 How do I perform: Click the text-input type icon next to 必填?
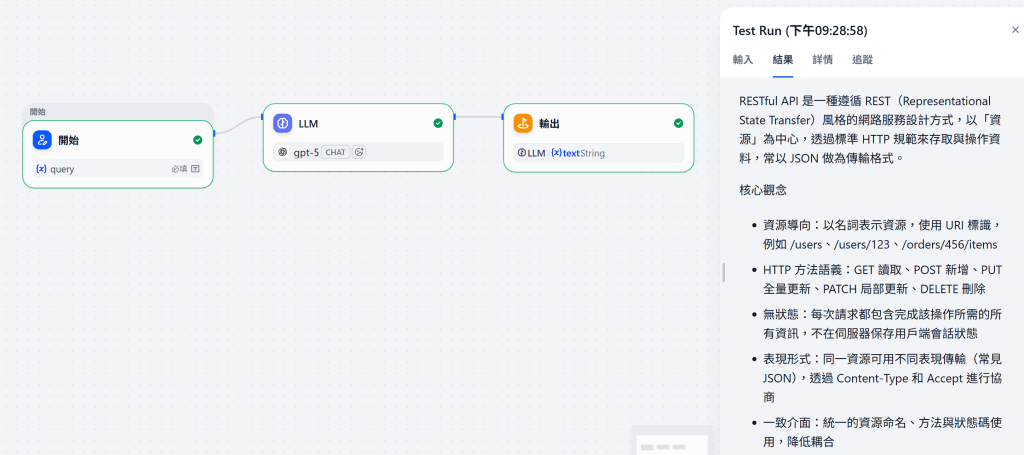coord(195,169)
